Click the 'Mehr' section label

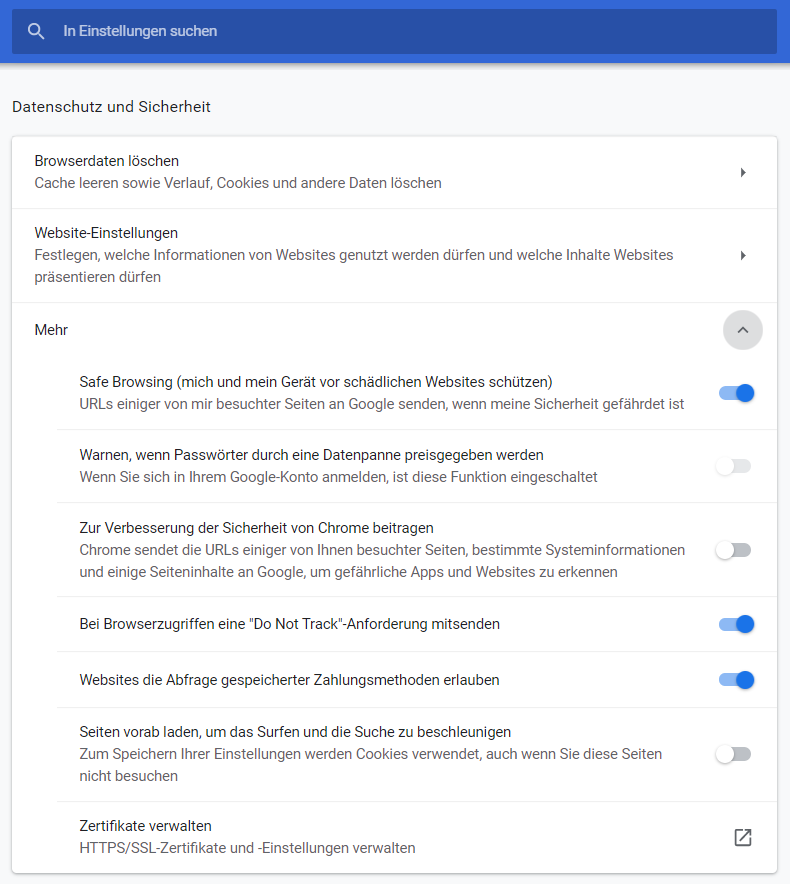(51, 330)
